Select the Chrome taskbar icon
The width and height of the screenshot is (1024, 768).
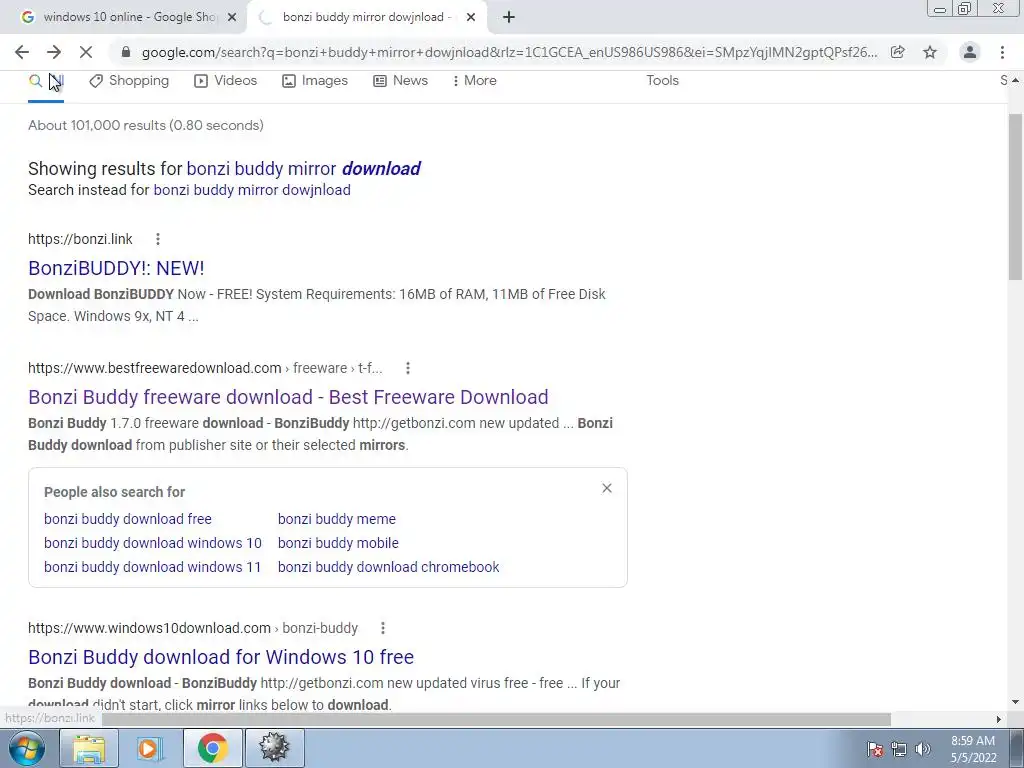[x=212, y=748]
